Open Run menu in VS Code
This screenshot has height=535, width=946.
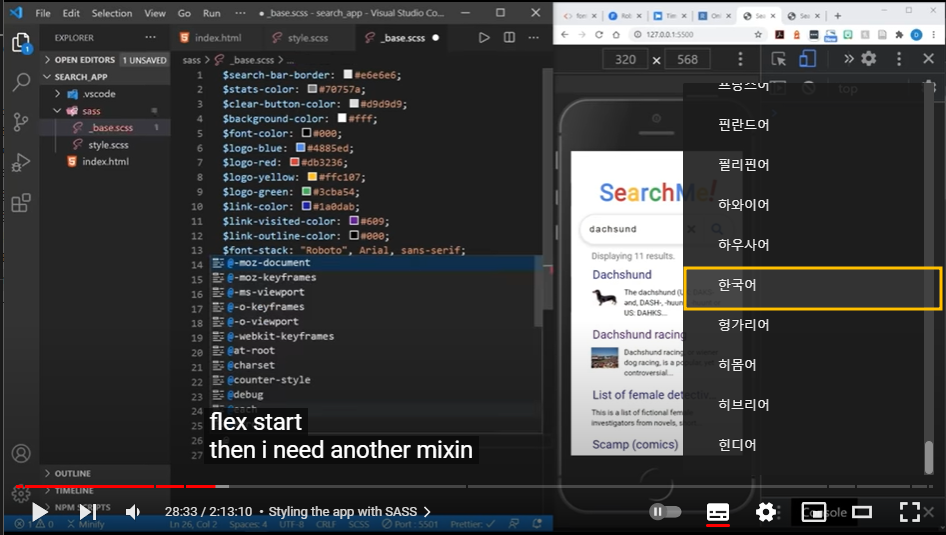click(211, 13)
